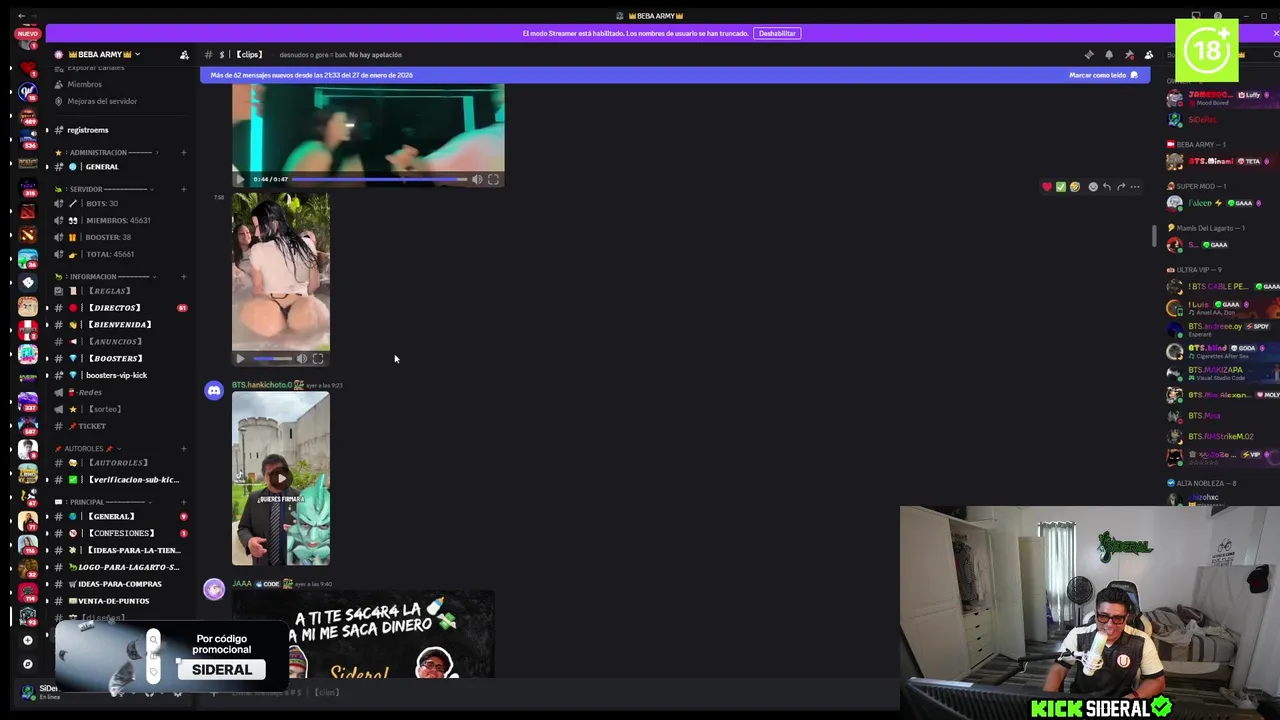Seek the top video progress bar

(379, 180)
